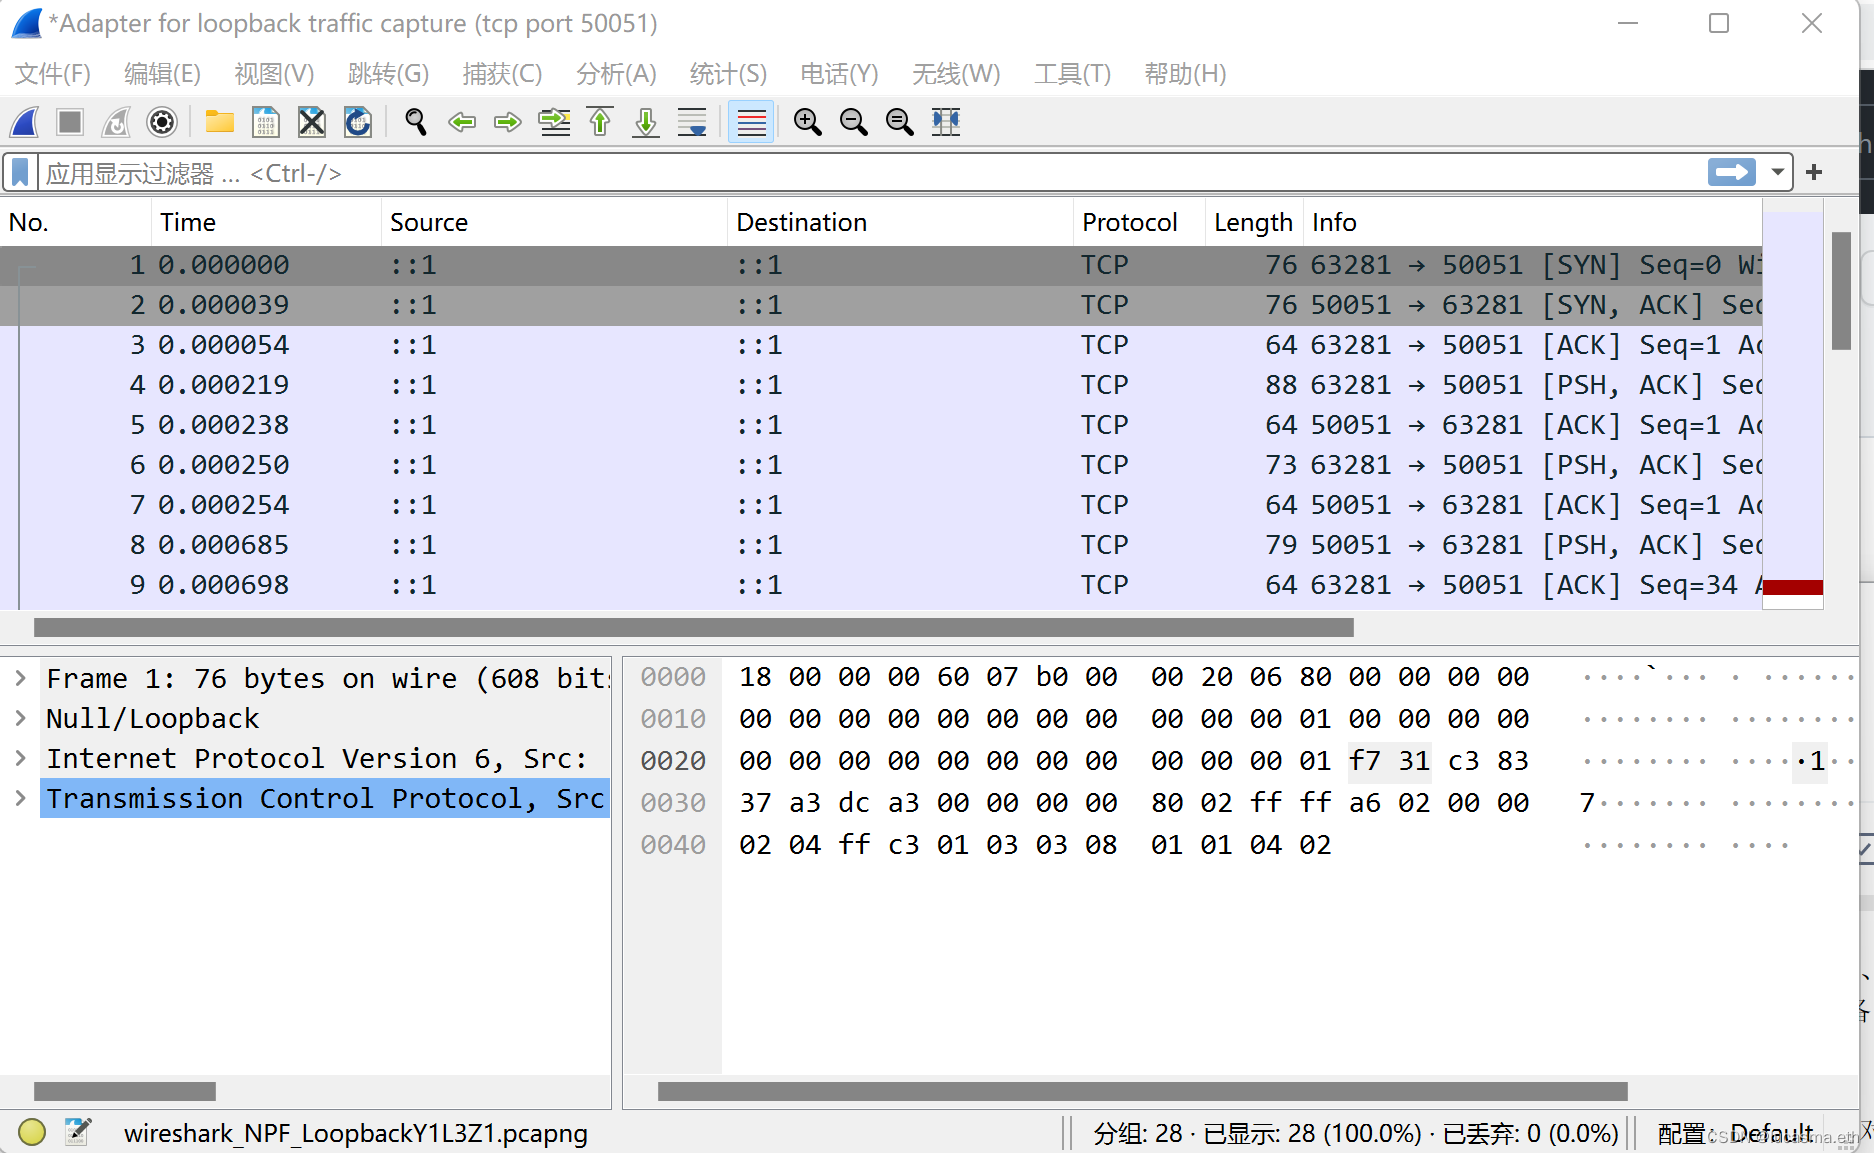Open the 文件(F) menu
1874x1153 pixels.
click(x=53, y=74)
